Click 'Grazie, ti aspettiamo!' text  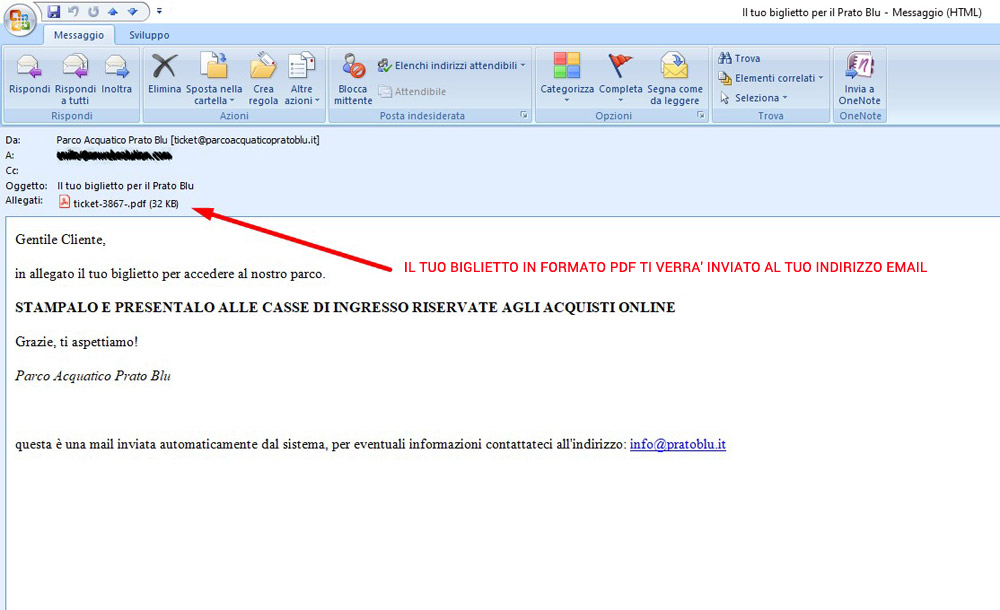point(77,342)
